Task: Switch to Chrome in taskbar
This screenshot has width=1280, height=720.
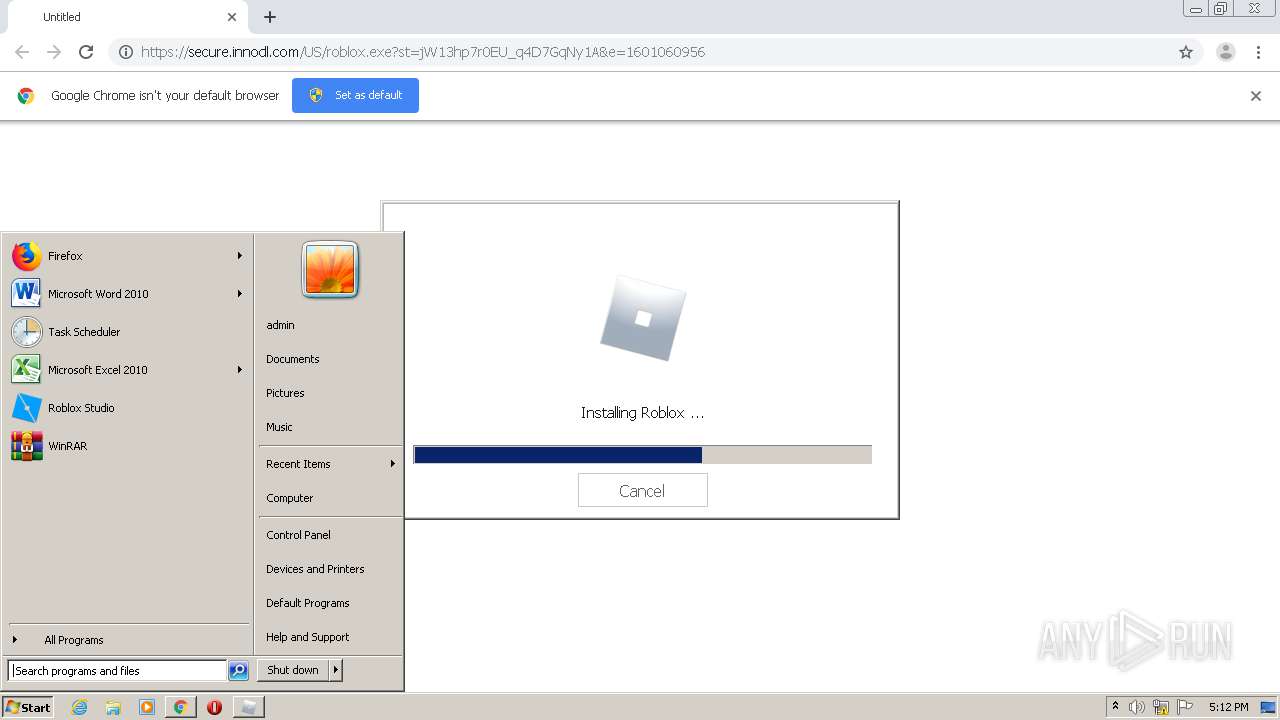Action: click(180, 707)
